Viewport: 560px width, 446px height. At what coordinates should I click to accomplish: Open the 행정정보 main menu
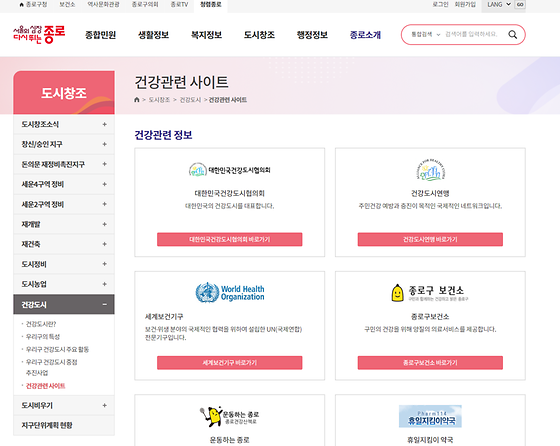[x=312, y=35]
